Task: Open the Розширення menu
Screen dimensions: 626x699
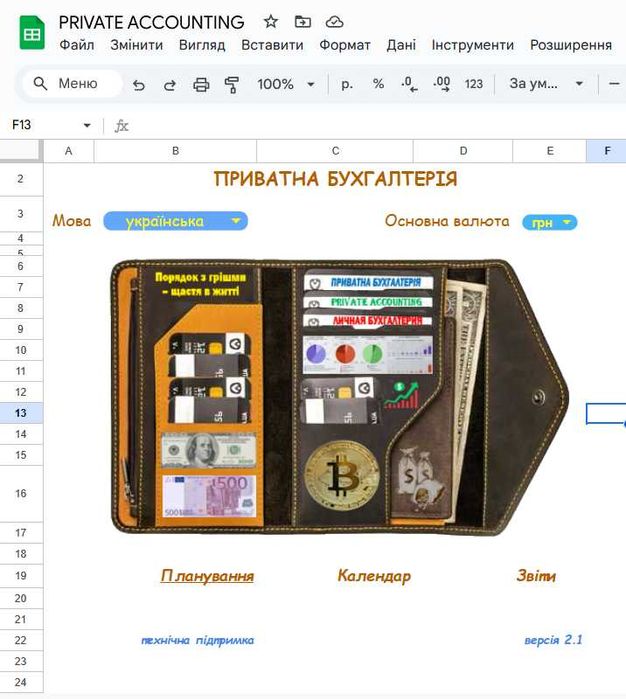Action: (571, 45)
